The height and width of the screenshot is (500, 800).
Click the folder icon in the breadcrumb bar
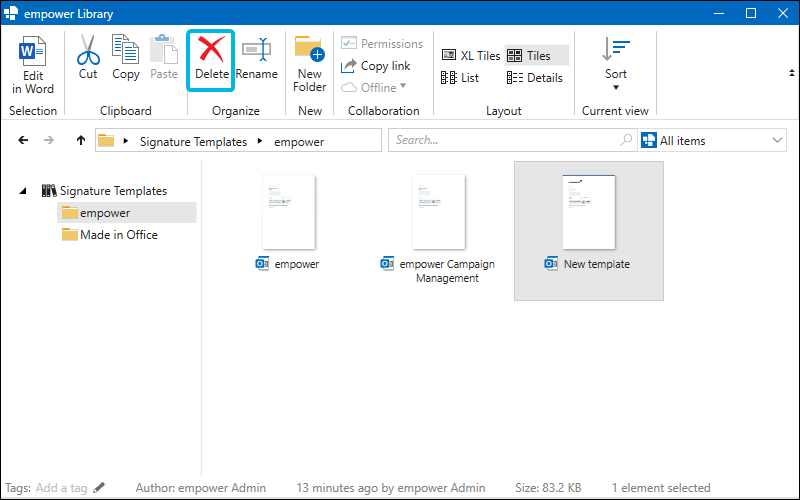[x=106, y=140]
